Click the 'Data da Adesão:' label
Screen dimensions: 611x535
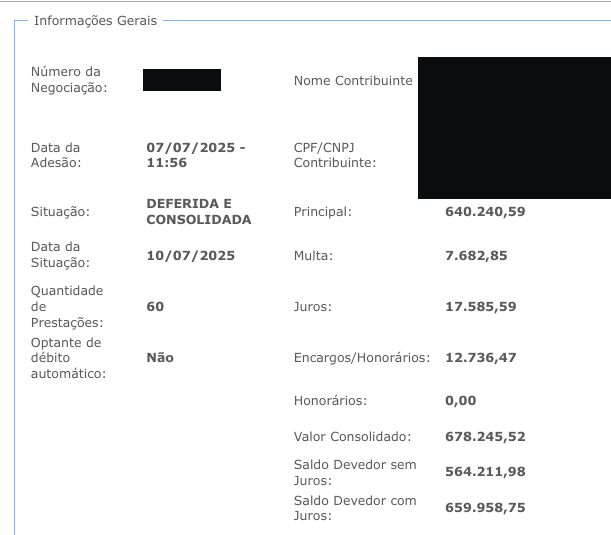click(56, 155)
